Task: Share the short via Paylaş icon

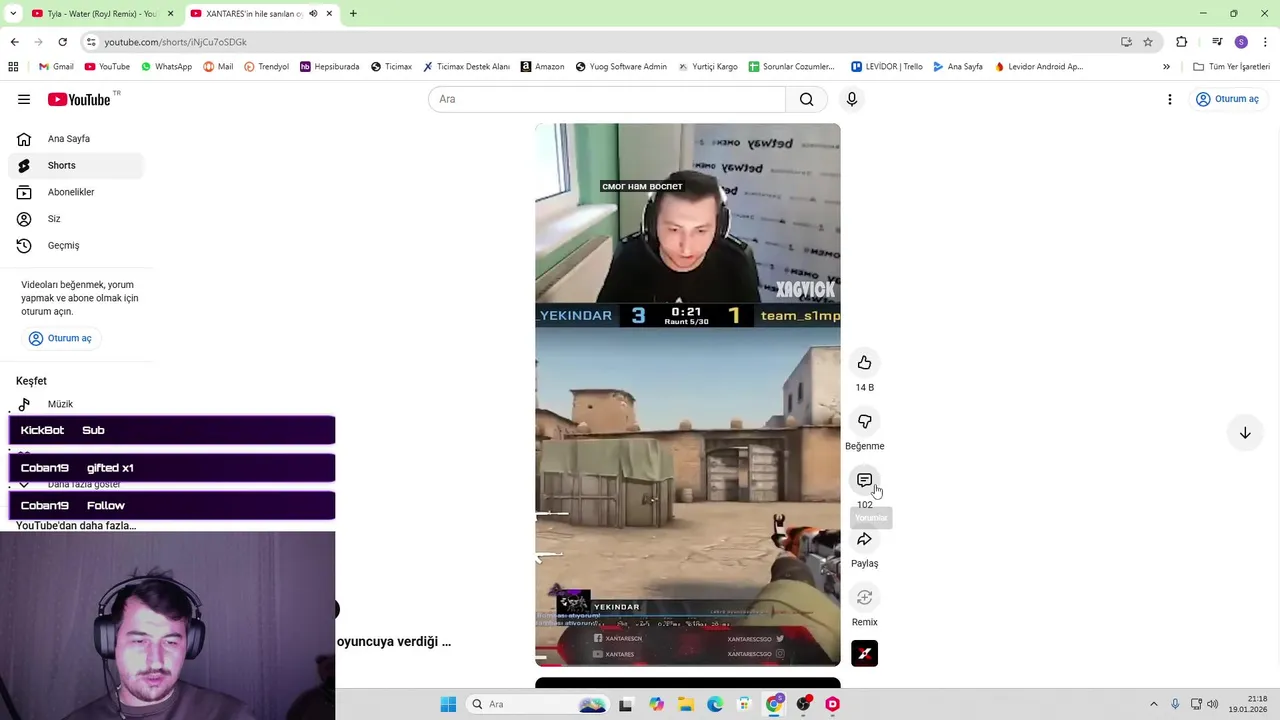Action: click(864, 539)
